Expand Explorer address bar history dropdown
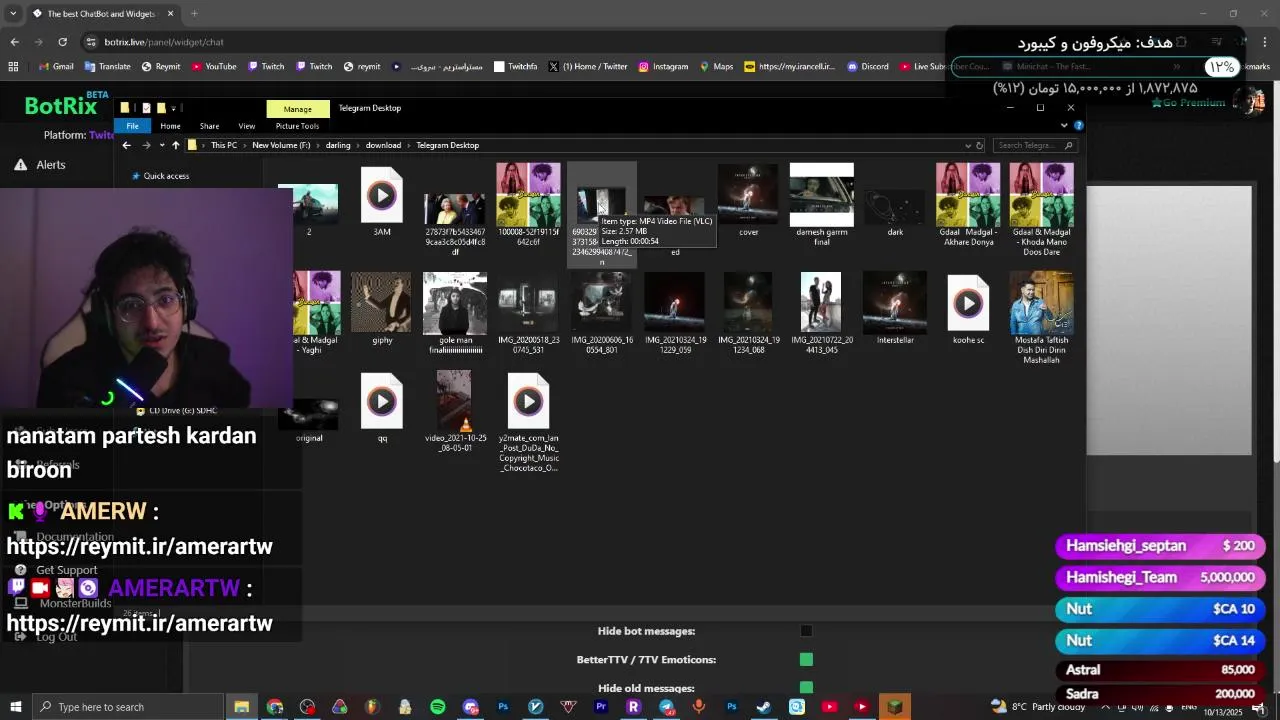Screen dimensions: 1280x720 tap(968, 145)
